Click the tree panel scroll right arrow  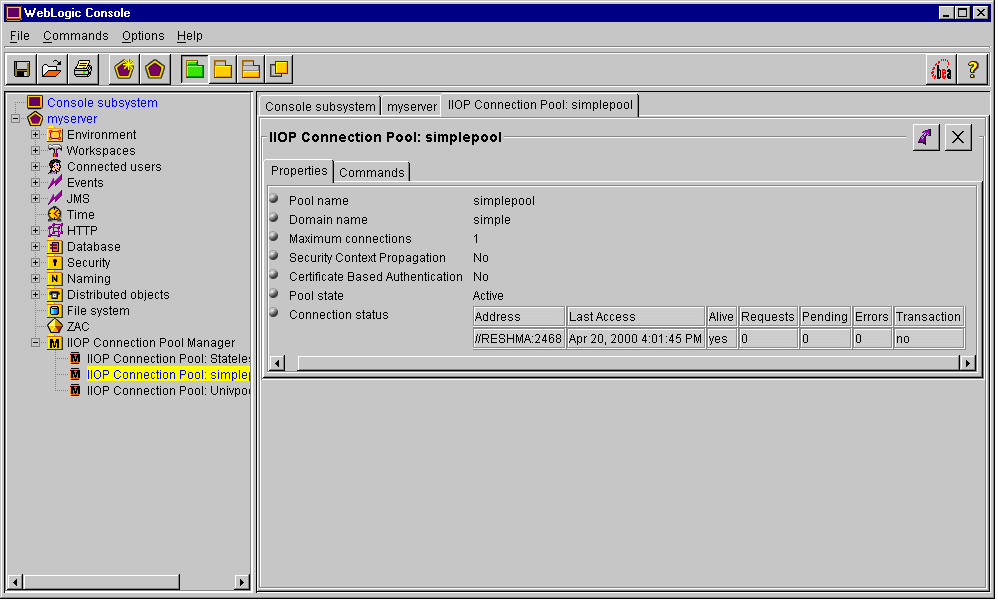pos(241,582)
